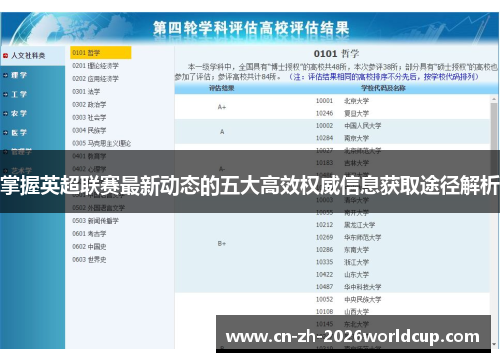This screenshot has height=362, width=500.
Task: Select the highlighted 0101 哲学 subject
Action: (101, 53)
